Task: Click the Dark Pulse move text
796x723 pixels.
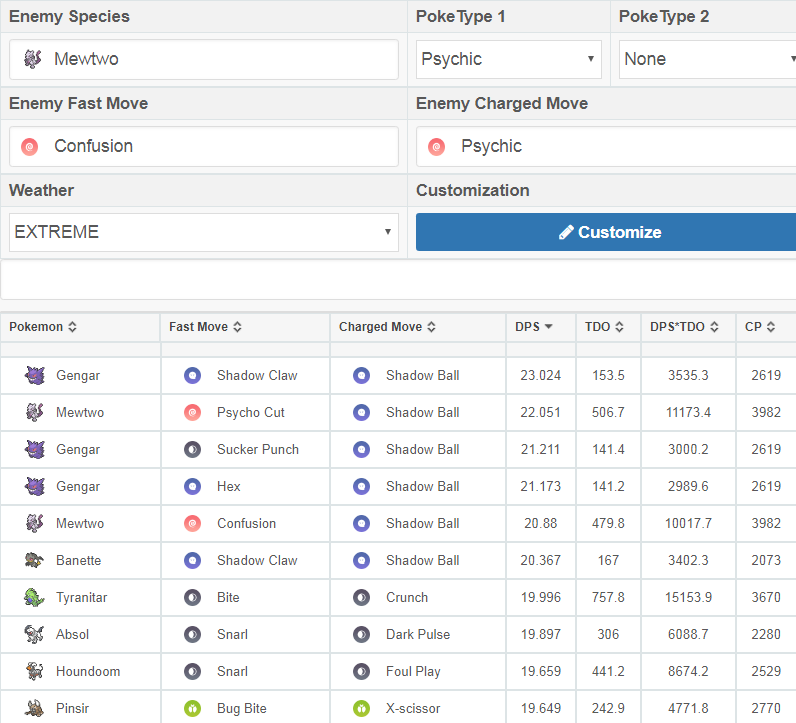Action: 418,635
